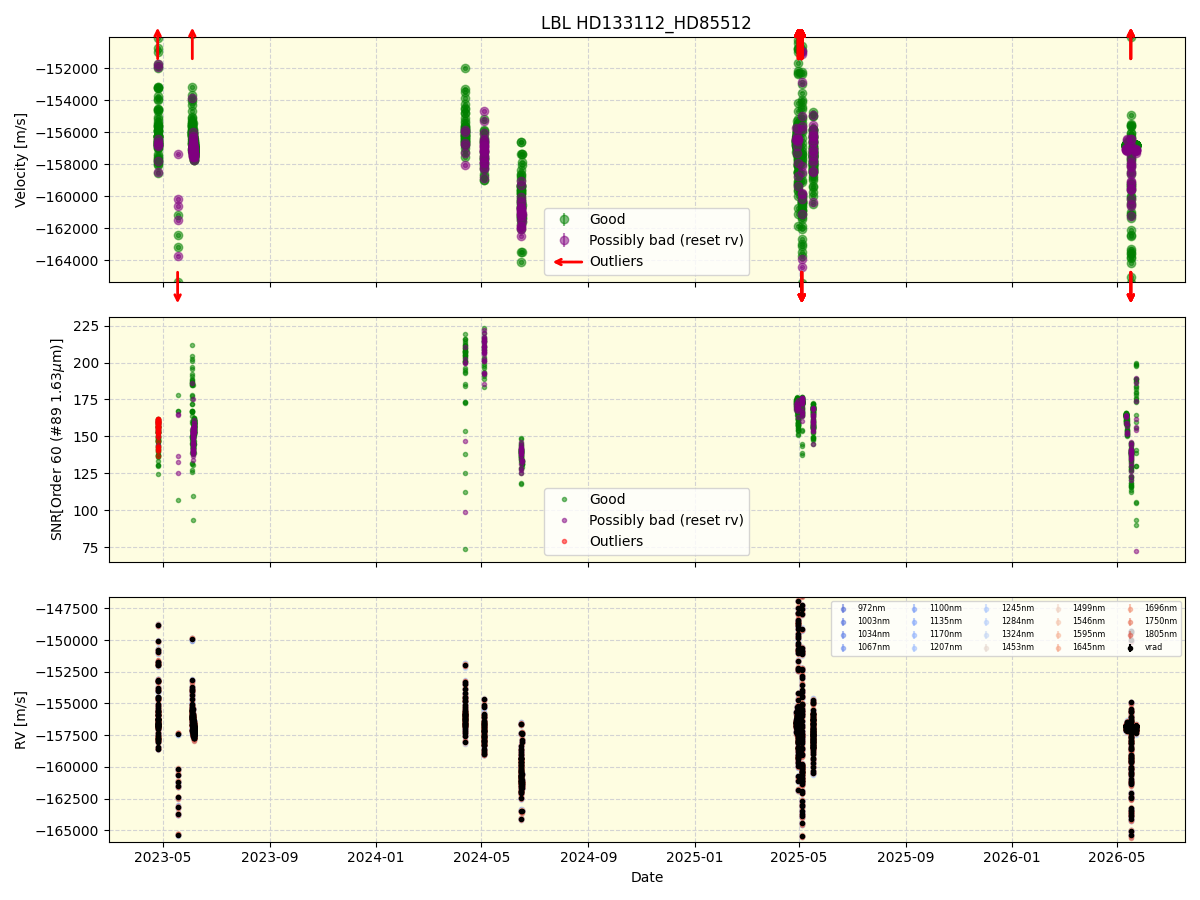Click the 125 SNR tick label

[x=88, y=474]
